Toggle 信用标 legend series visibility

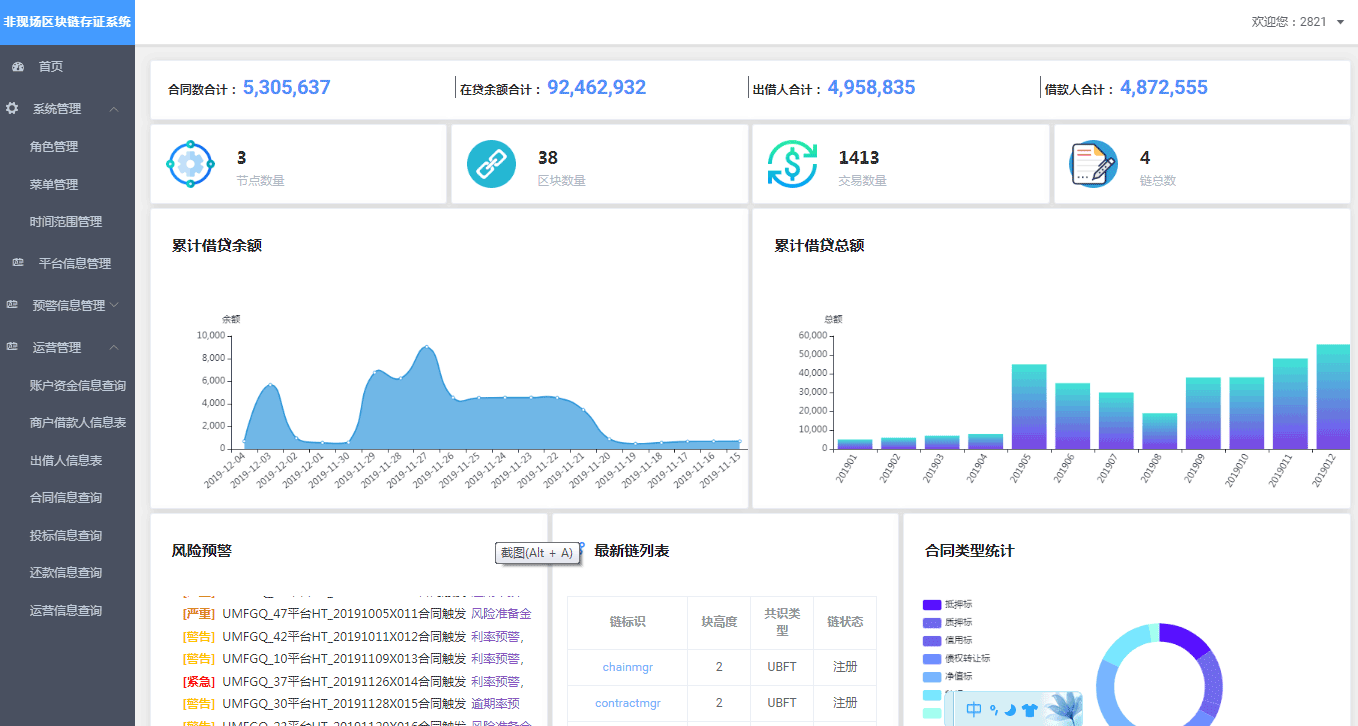[x=947, y=640]
